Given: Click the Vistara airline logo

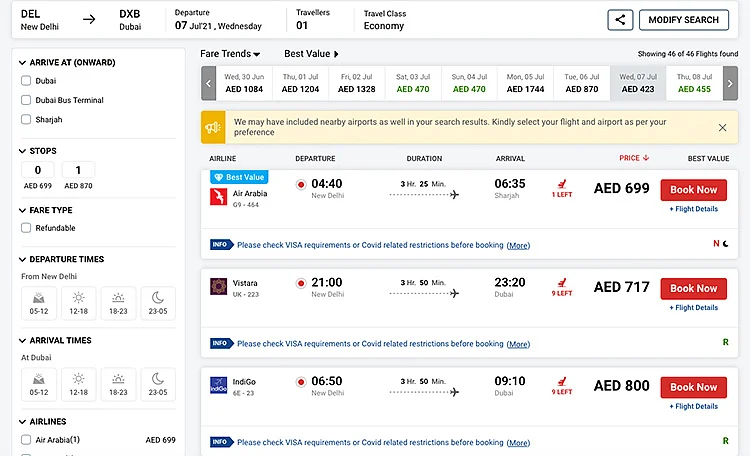Looking at the screenshot, I should (x=219, y=287).
